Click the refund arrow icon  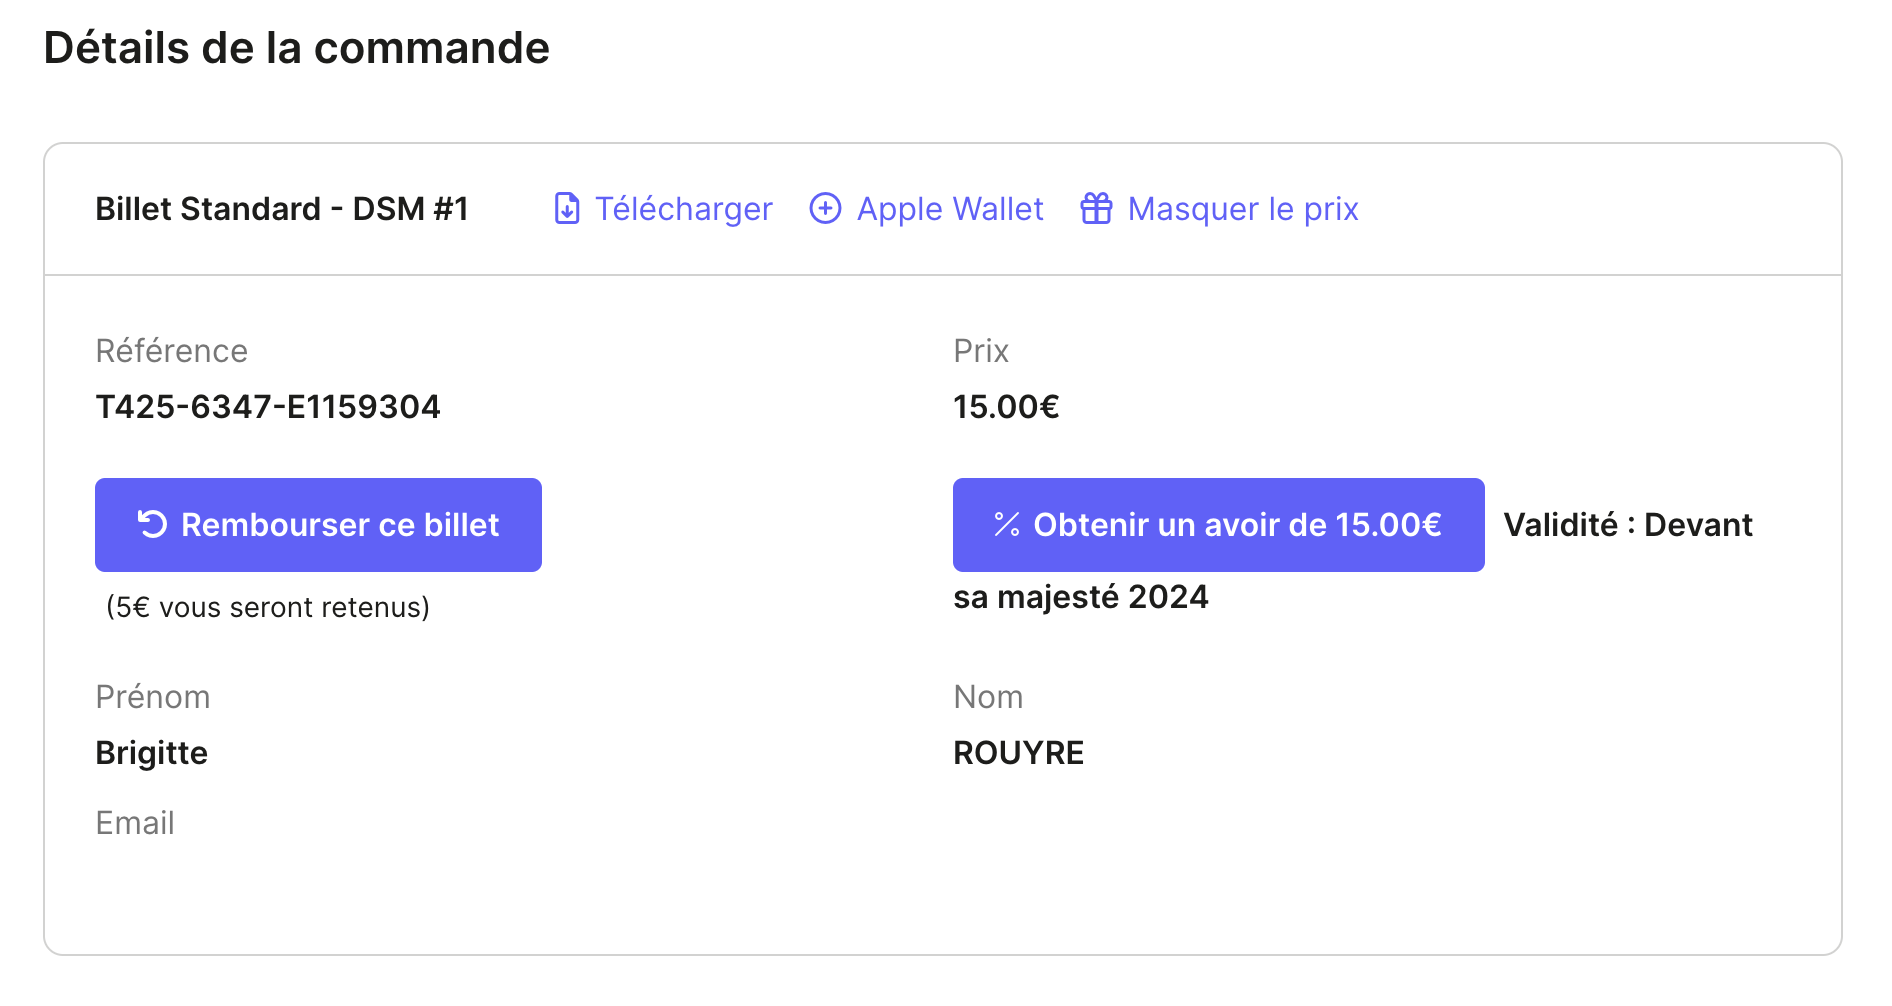tap(152, 524)
